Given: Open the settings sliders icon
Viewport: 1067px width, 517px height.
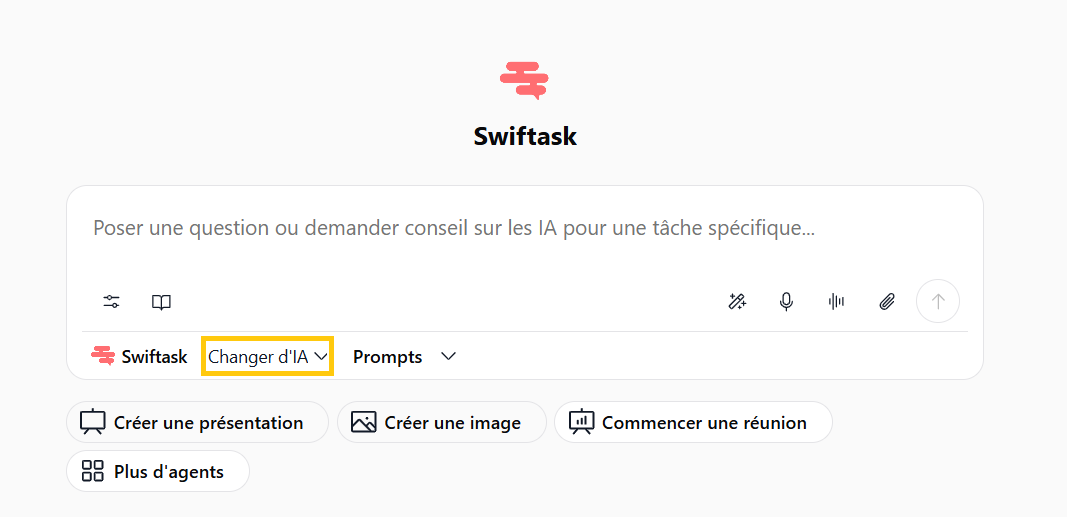Looking at the screenshot, I should click(112, 301).
